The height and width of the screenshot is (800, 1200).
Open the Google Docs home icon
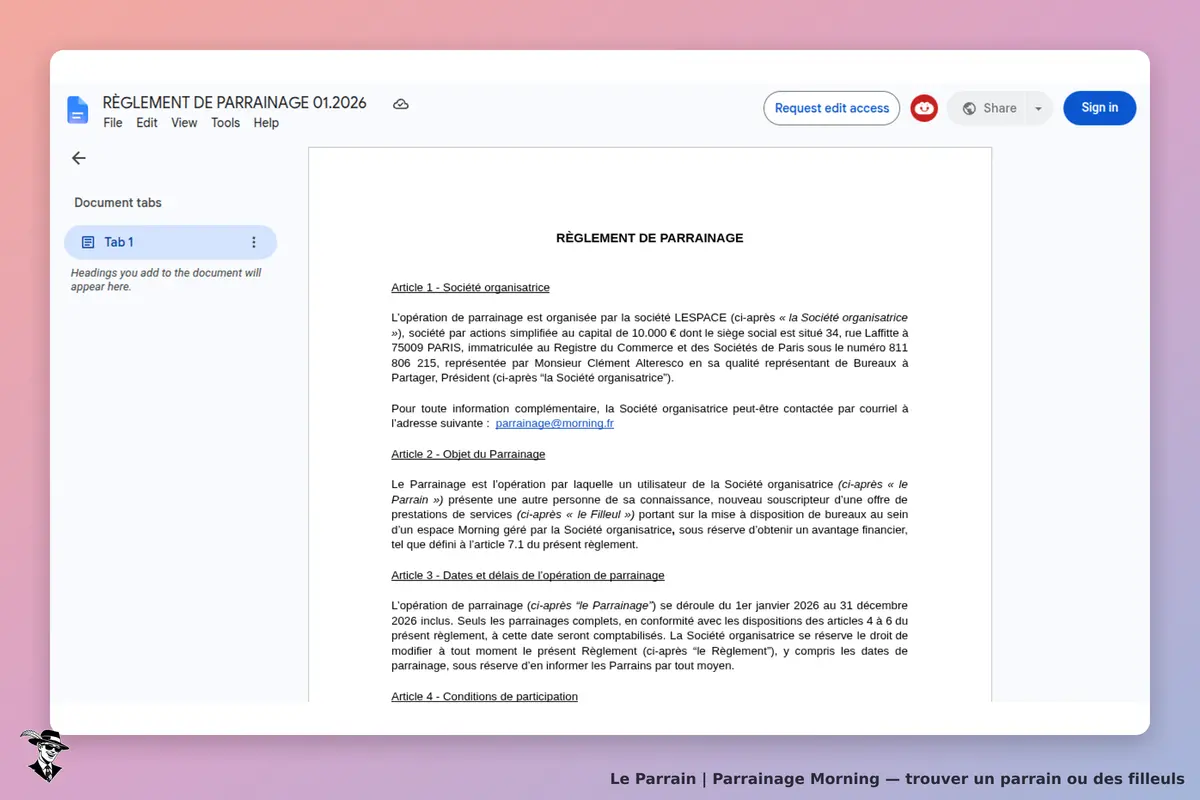78,110
